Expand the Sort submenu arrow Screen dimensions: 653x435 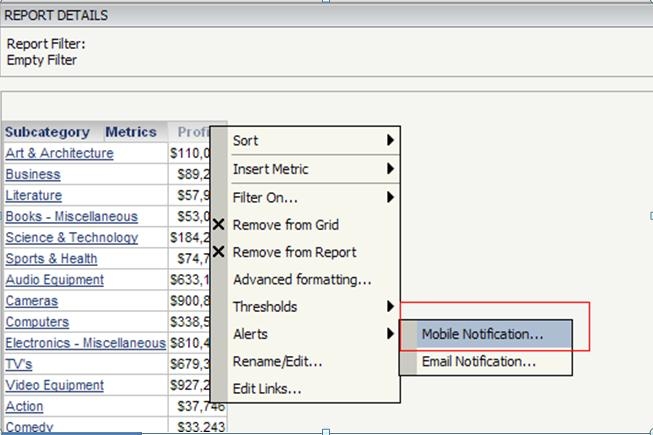click(x=390, y=141)
